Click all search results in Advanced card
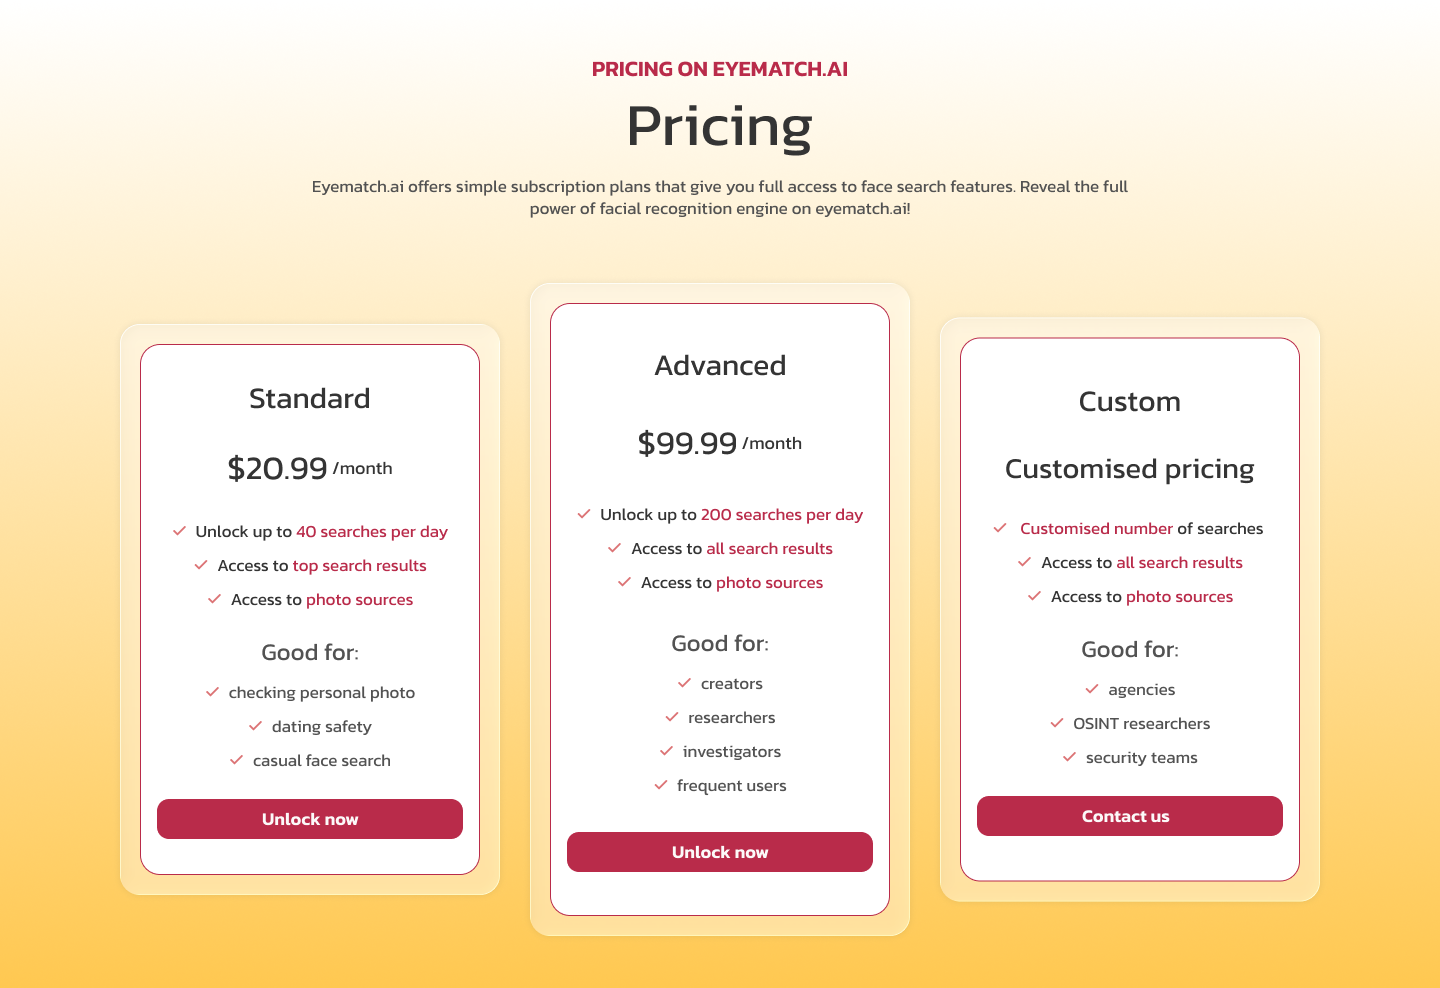 click(x=770, y=549)
